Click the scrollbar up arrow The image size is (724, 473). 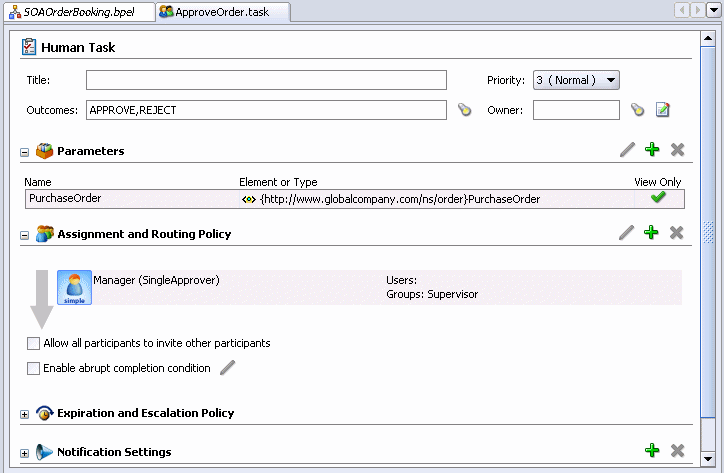pos(708,38)
